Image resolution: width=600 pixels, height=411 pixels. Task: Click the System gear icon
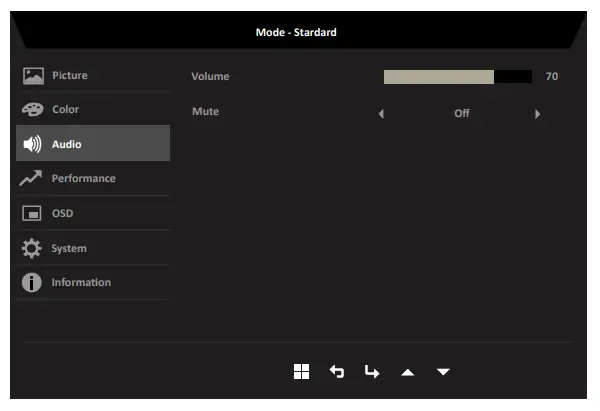(x=33, y=248)
